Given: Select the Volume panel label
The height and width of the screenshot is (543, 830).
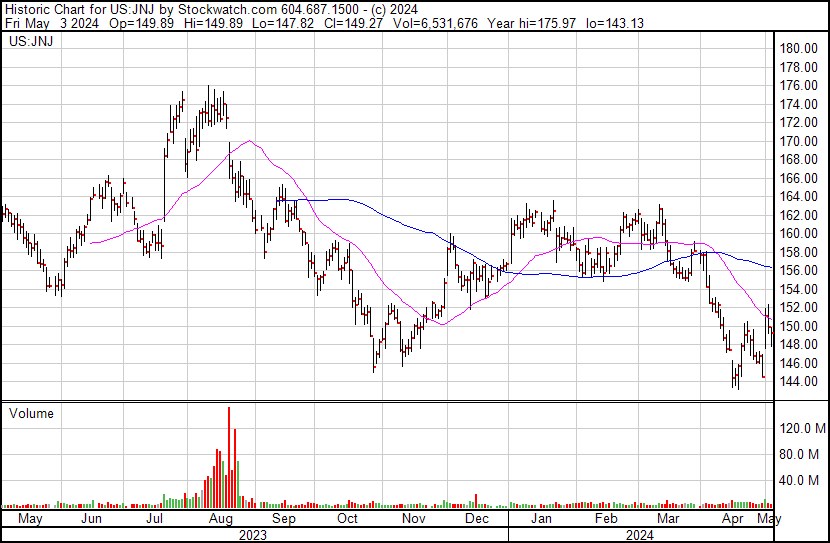Looking at the screenshot, I should pyautogui.click(x=31, y=413).
